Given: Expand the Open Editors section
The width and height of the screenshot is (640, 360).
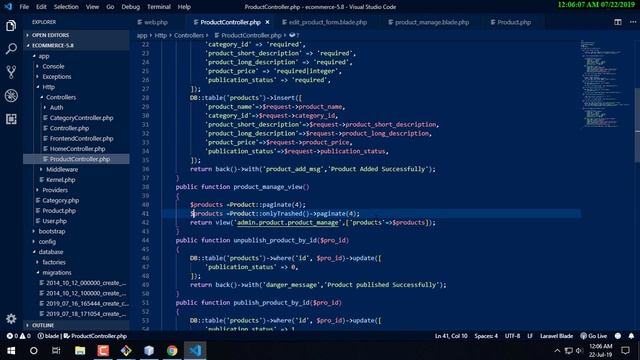Looking at the screenshot, I should 76,35.
